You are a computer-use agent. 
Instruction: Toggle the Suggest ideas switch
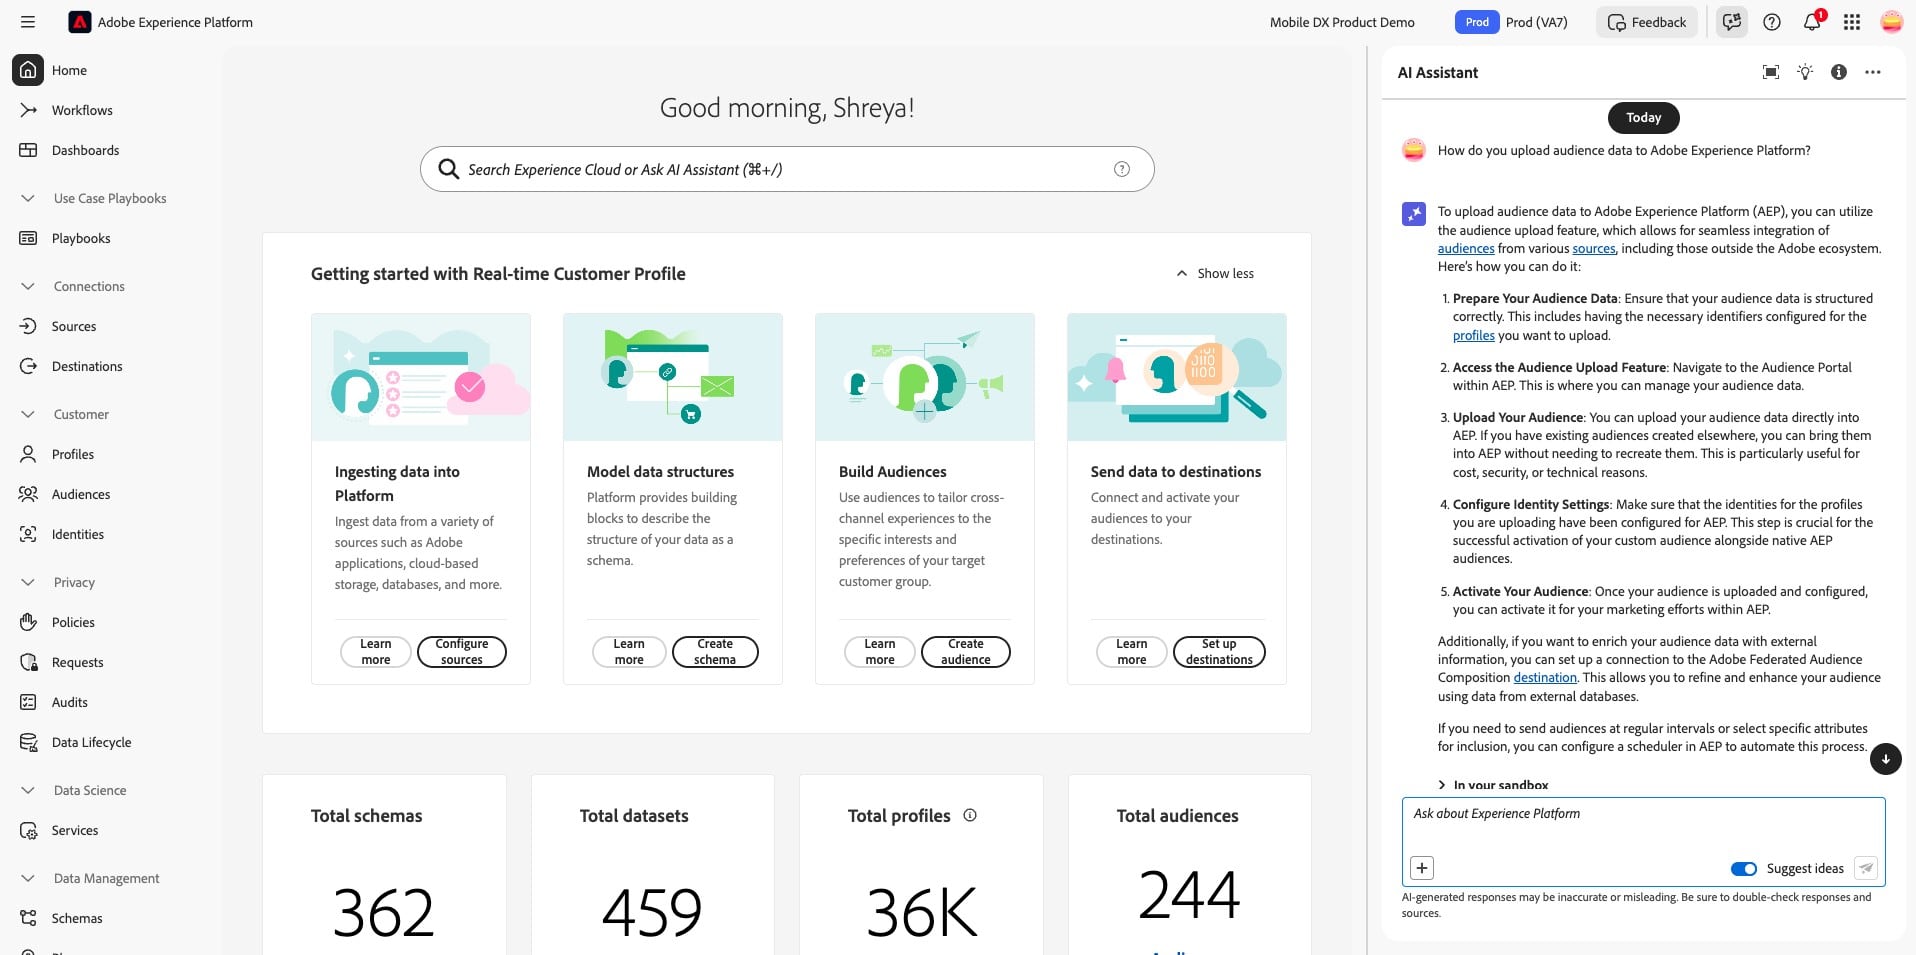coord(1743,869)
